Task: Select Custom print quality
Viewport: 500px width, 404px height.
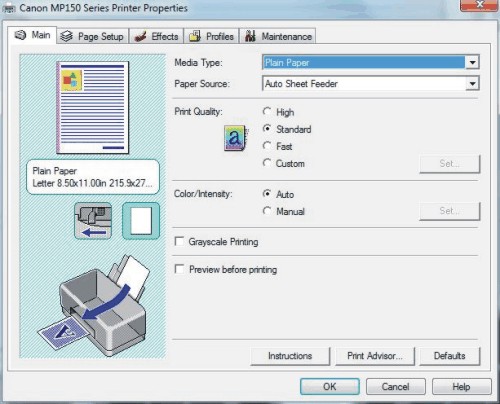Action: pyautogui.click(x=267, y=163)
